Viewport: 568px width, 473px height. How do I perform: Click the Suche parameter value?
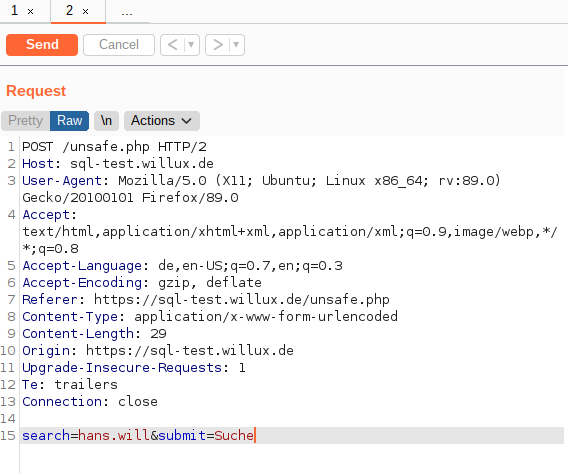[x=234, y=436]
